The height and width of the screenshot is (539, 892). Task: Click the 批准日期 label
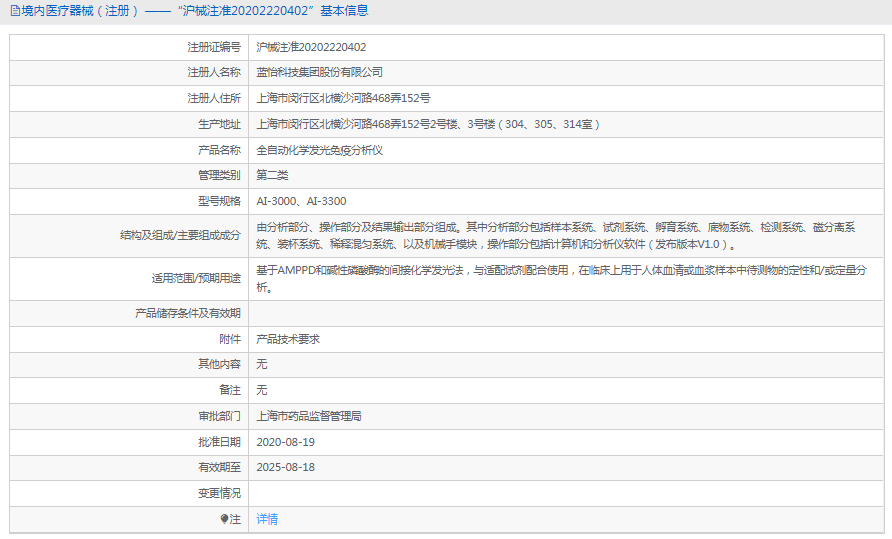click(x=219, y=442)
